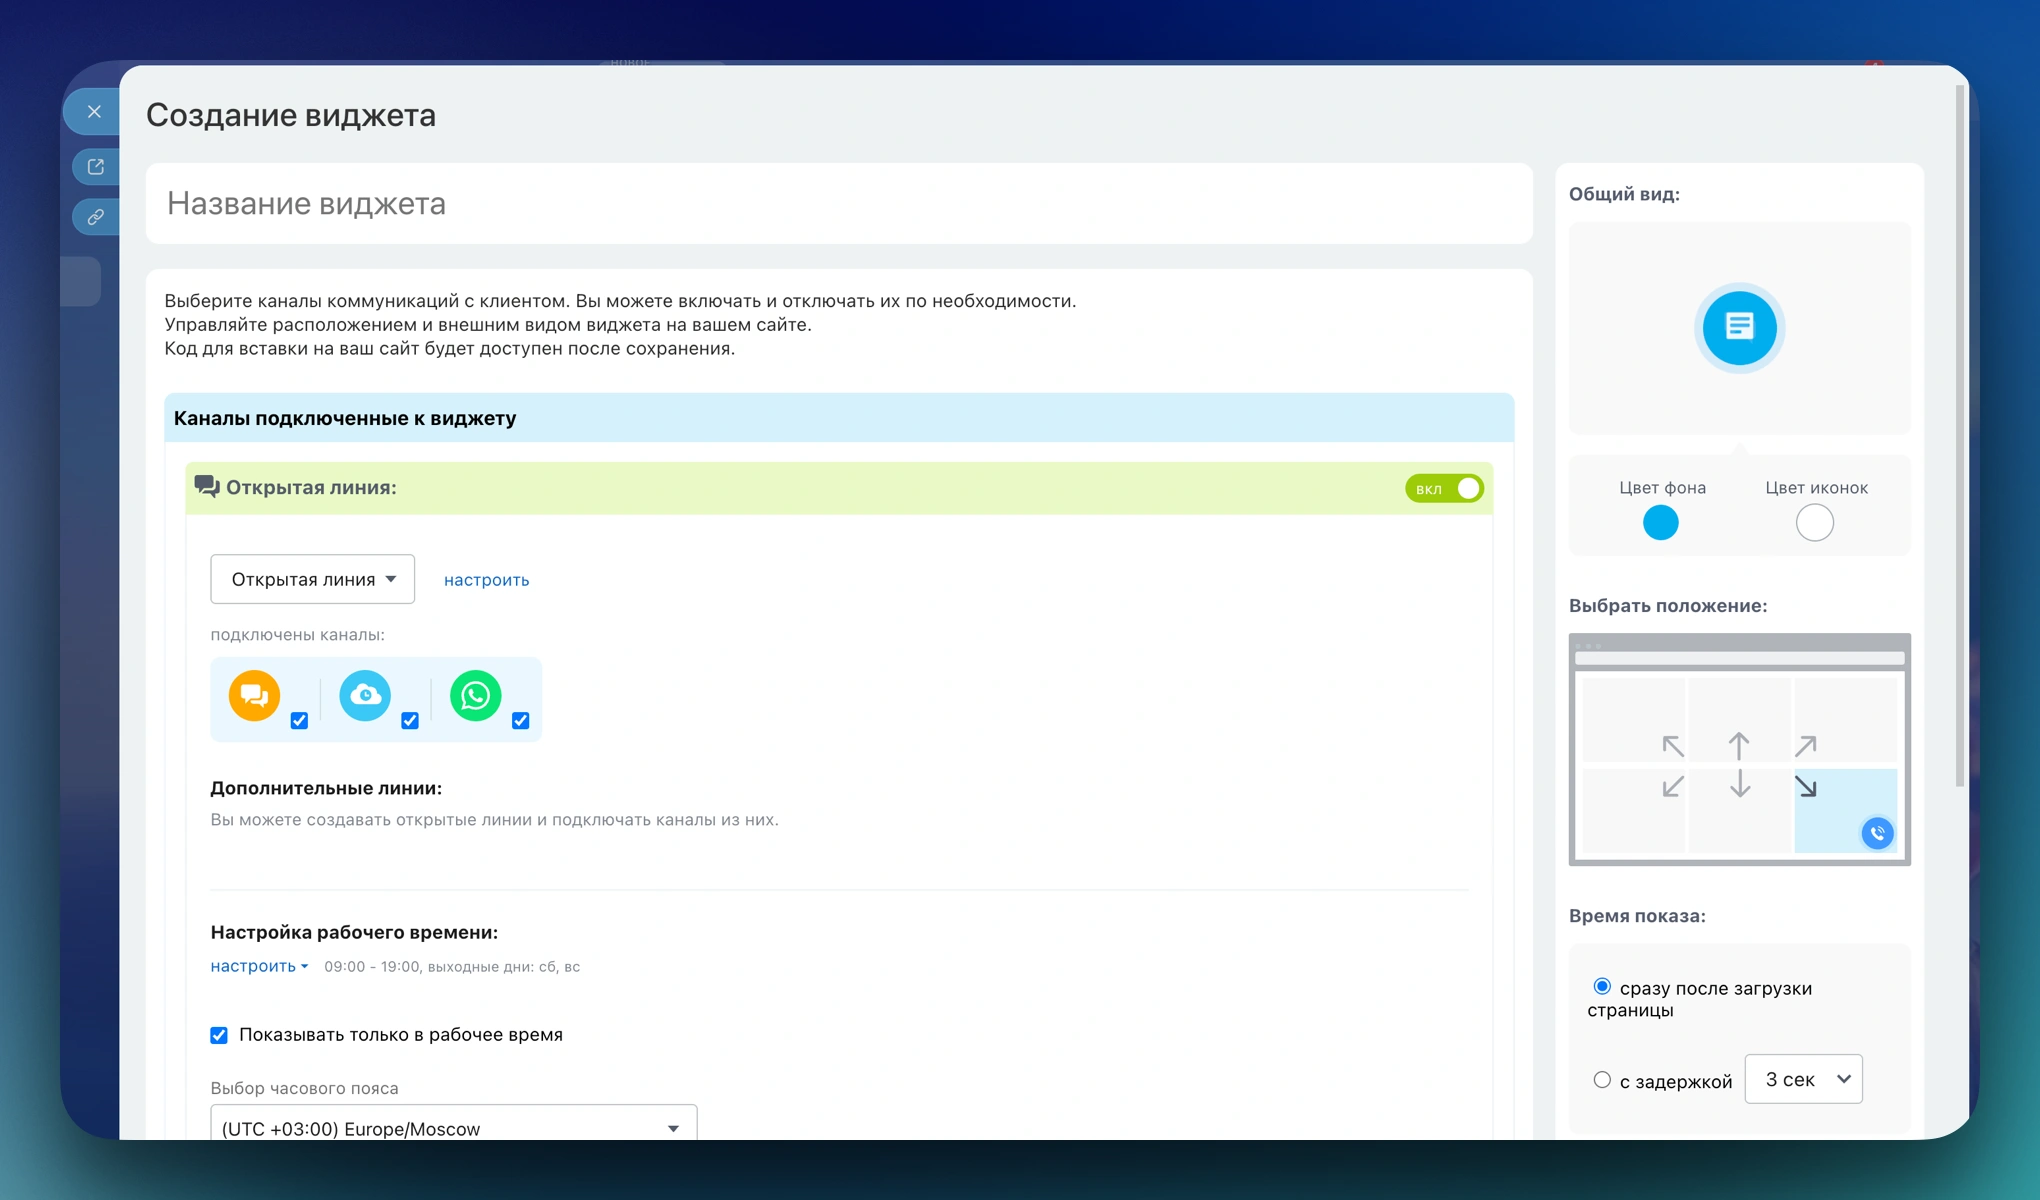Pick the blue Цвет фона swatch
Viewport: 2040px width, 1200px height.
[1660, 523]
